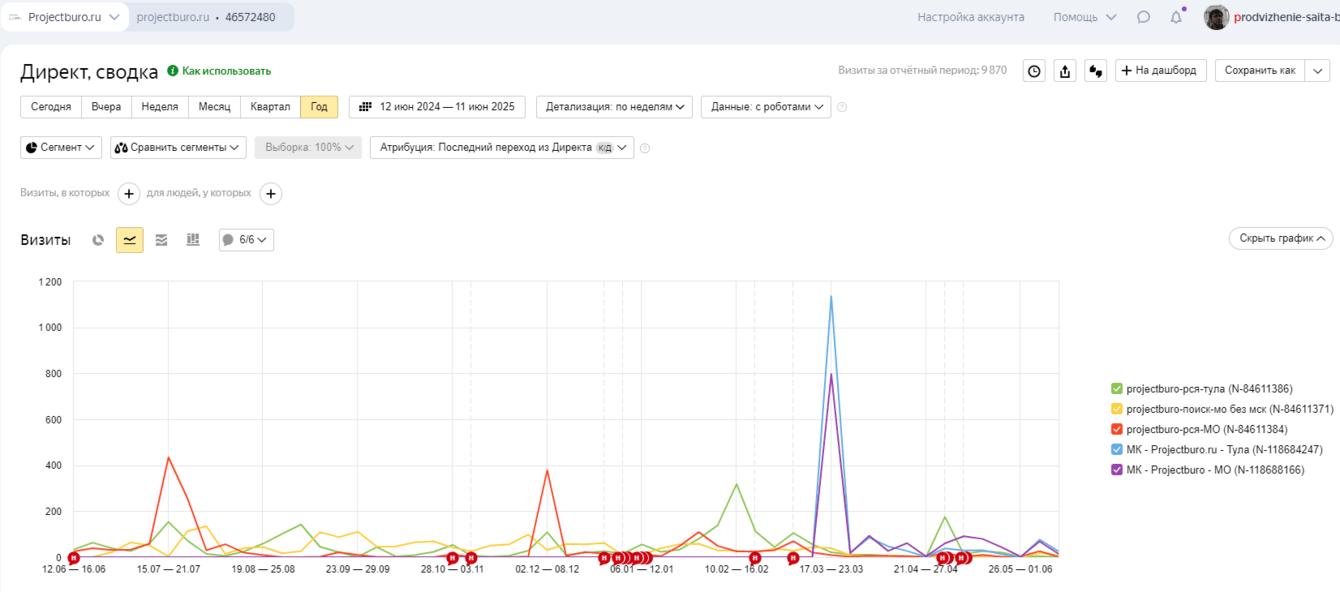
Task: Click help question mark beside data selector
Action: tap(842, 107)
